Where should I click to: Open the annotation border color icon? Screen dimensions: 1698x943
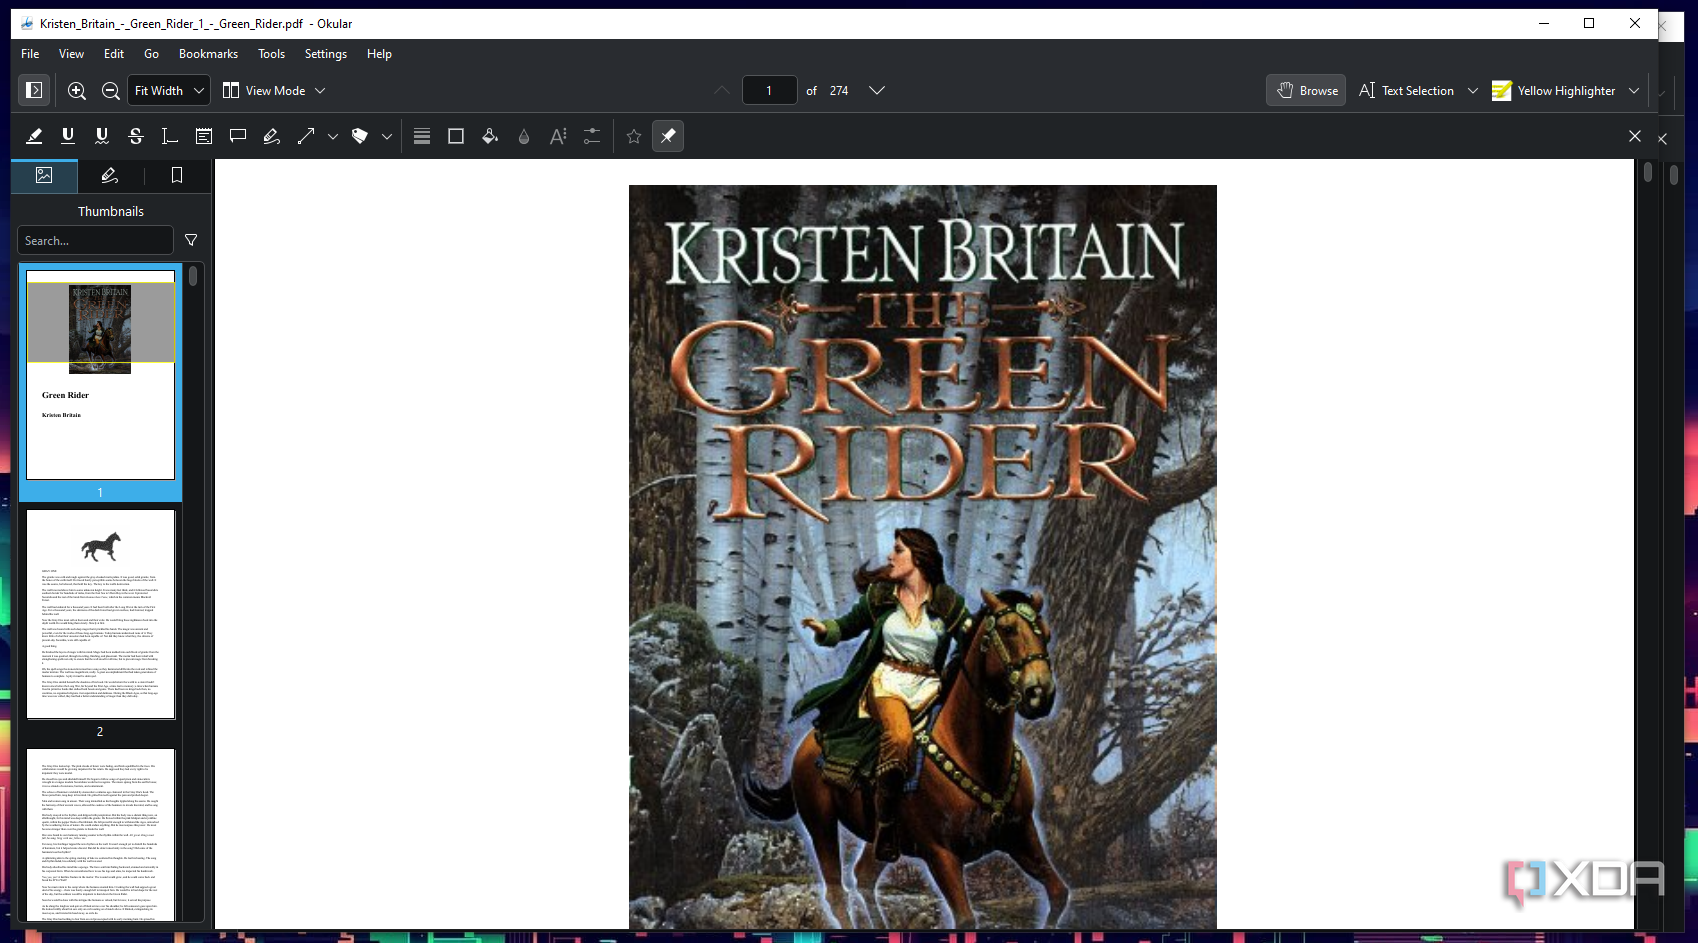(x=456, y=136)
